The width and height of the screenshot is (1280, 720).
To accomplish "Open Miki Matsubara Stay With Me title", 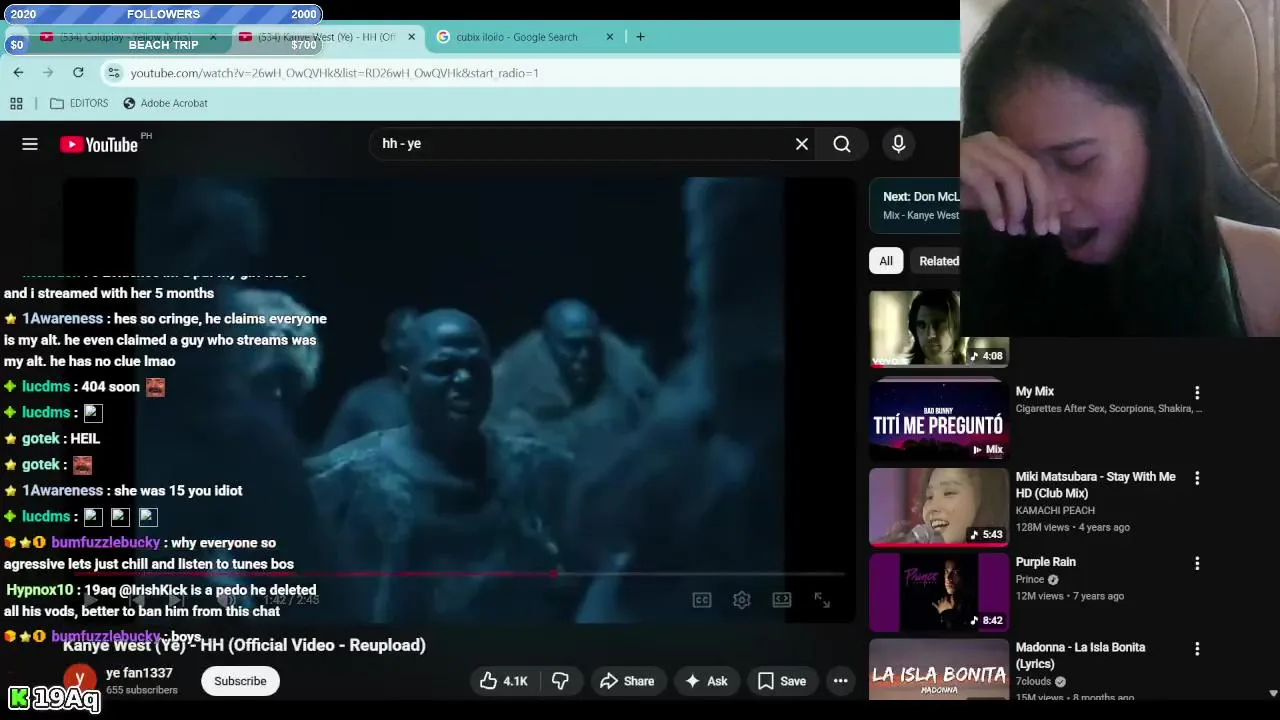I will 1096,485.
